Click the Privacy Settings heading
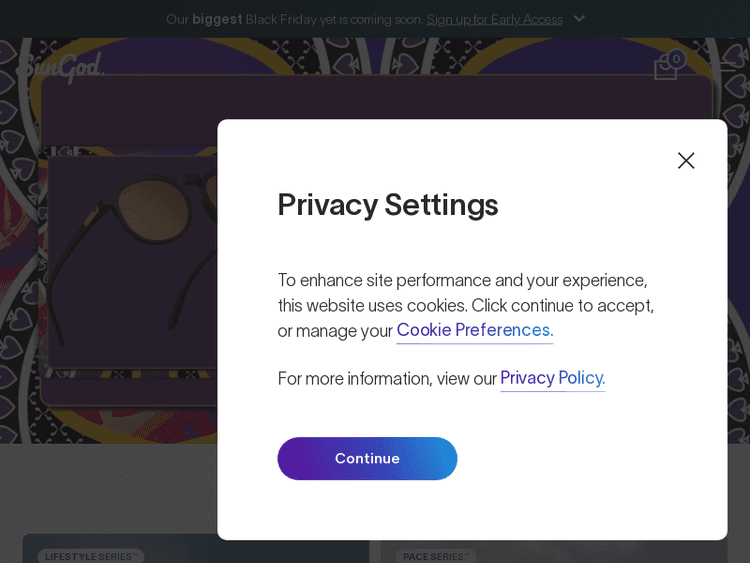The height and width of the screenshot is (563, 750). [388, 204]
